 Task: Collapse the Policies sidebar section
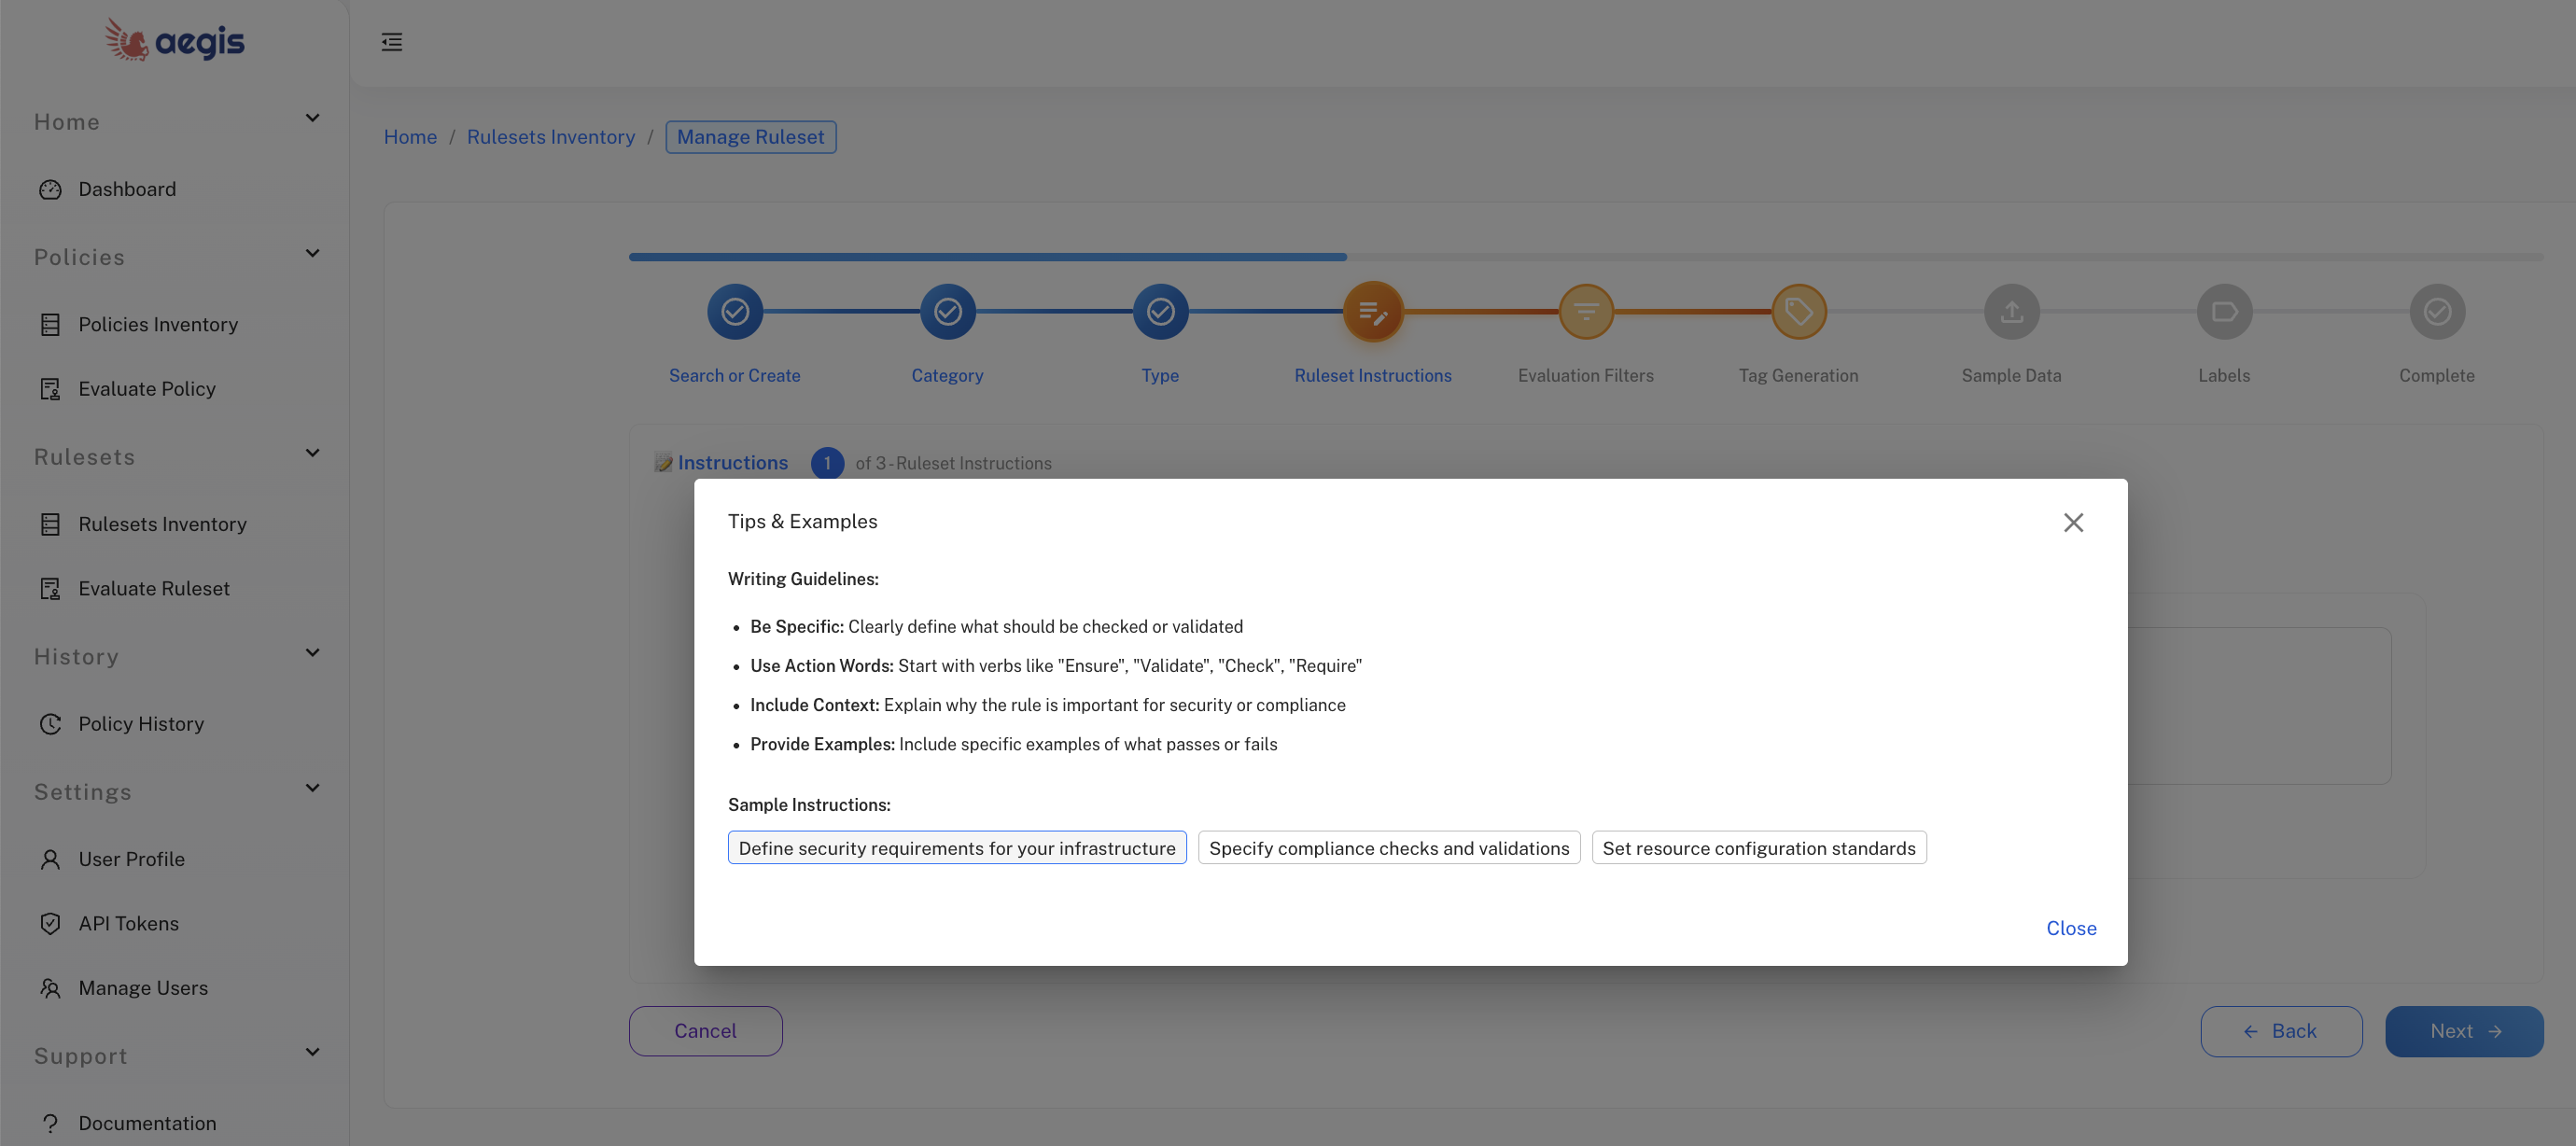tap(312, 254)
